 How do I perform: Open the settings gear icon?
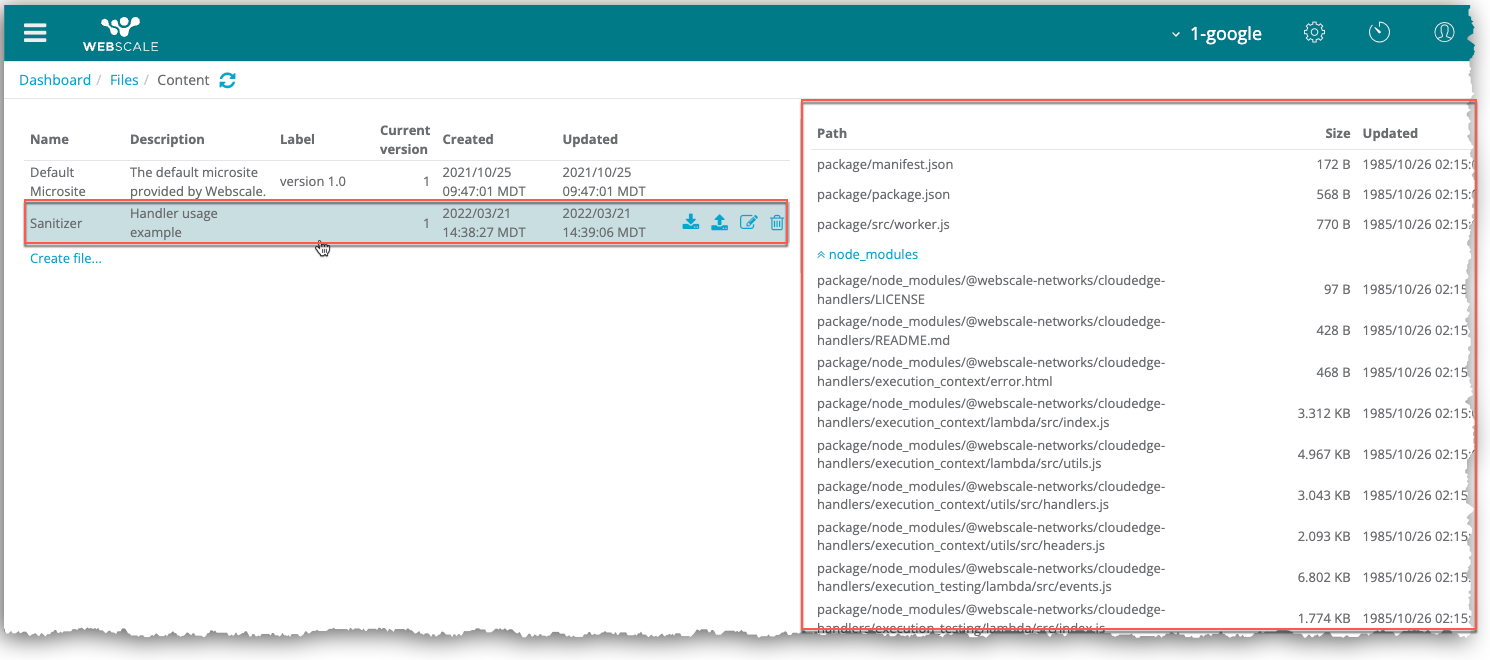1314,33
